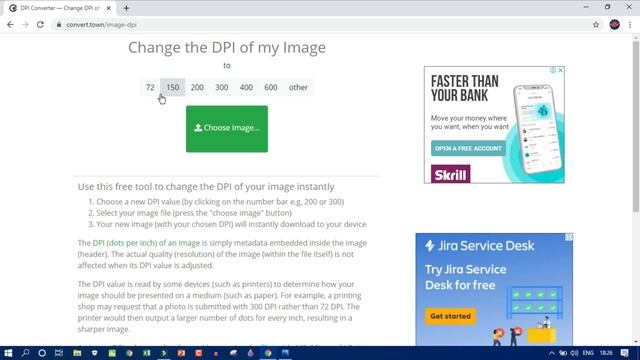Open the active Chrome taskbar icon

(268, 353)
